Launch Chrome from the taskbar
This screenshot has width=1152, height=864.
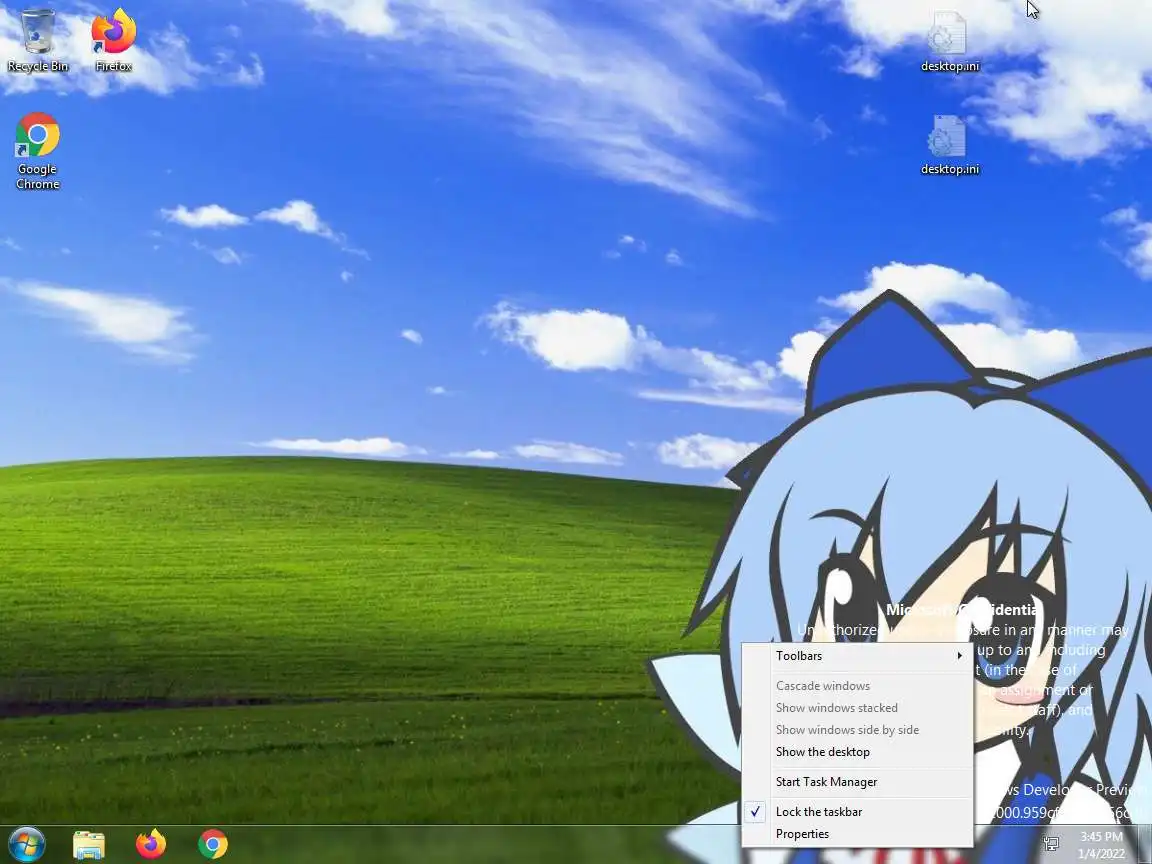[x=212, y=844]
